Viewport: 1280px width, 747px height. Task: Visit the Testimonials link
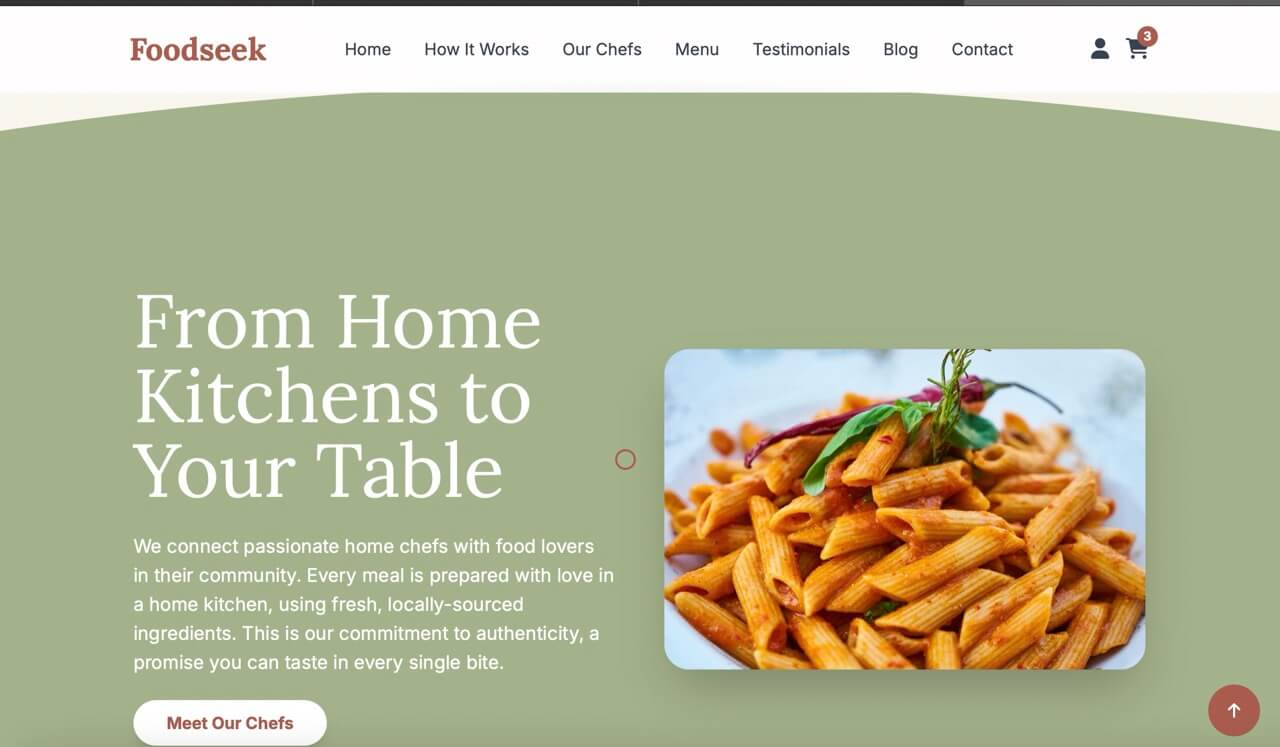tap(801, 49)
